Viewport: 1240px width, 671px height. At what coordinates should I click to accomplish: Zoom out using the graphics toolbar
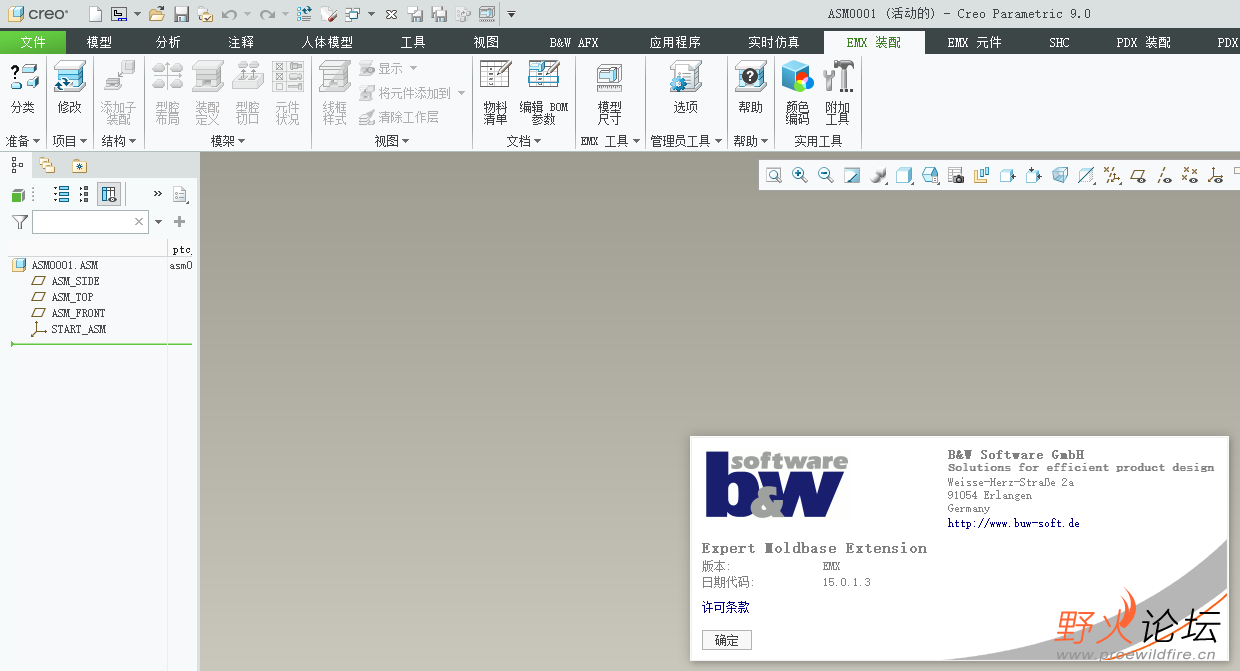[826, 176]
